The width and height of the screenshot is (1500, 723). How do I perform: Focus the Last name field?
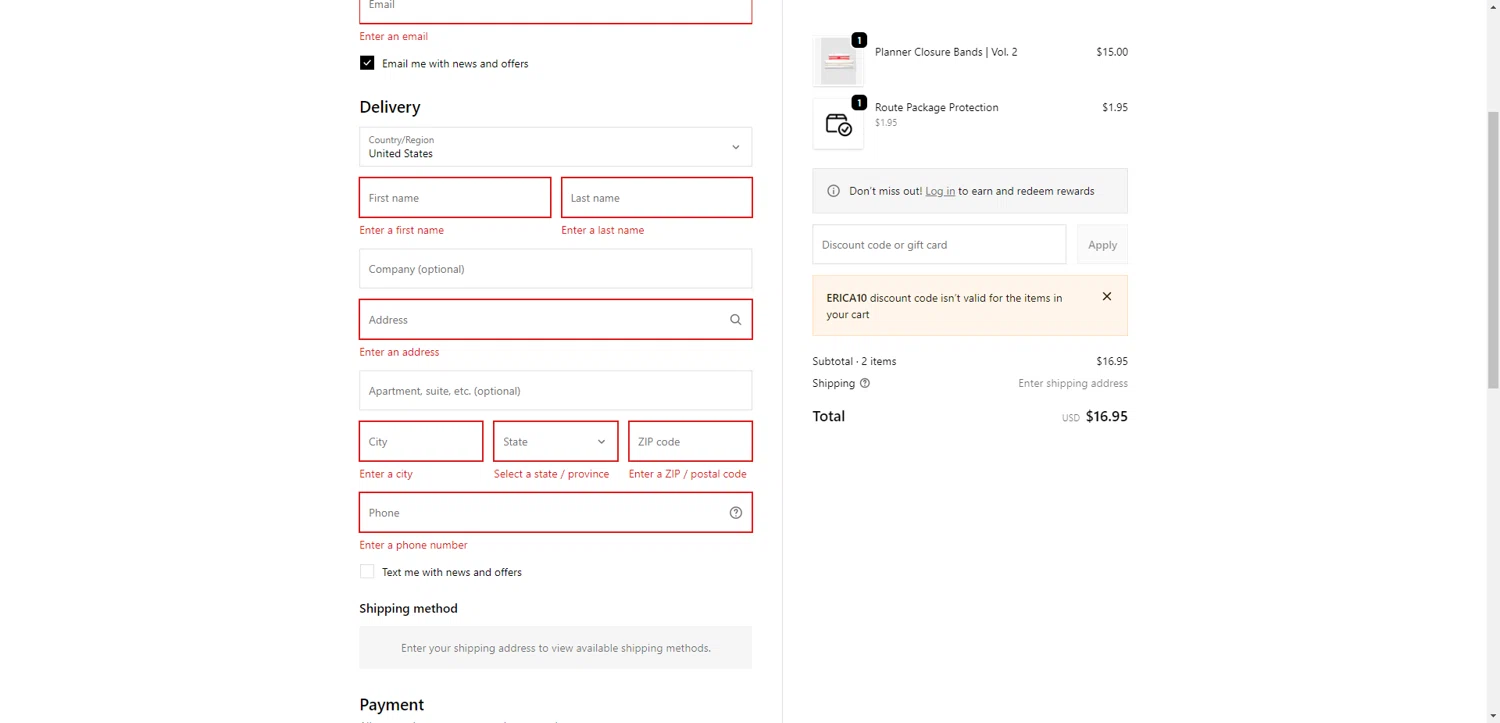(657, 198)
